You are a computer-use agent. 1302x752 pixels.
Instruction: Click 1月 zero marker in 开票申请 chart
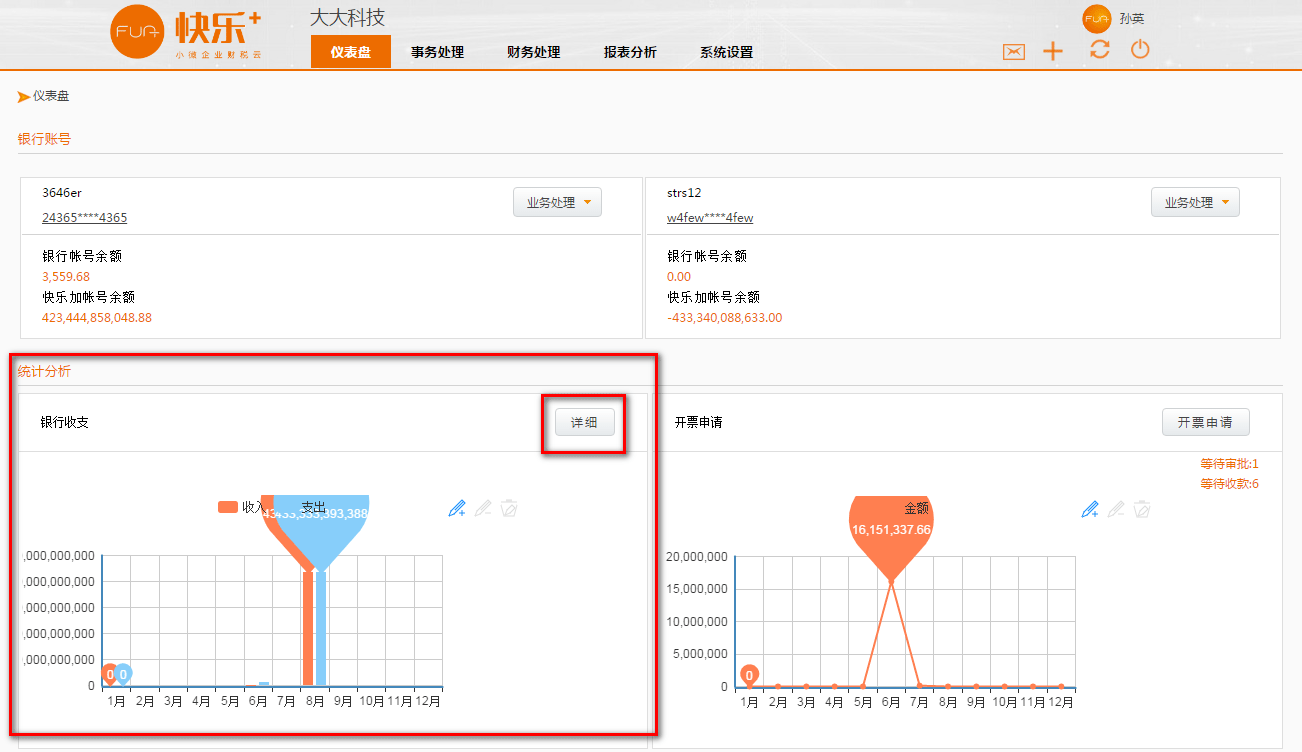coord(749,675)
